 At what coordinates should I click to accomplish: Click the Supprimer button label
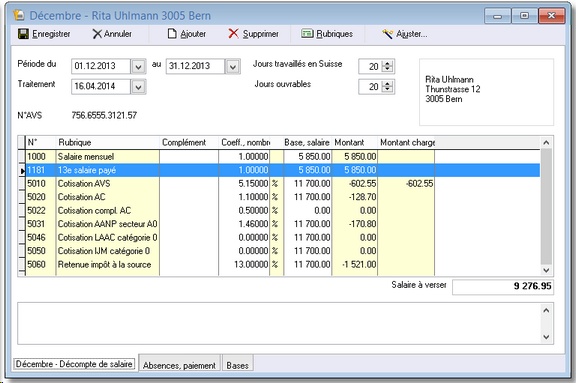[260, 34]
